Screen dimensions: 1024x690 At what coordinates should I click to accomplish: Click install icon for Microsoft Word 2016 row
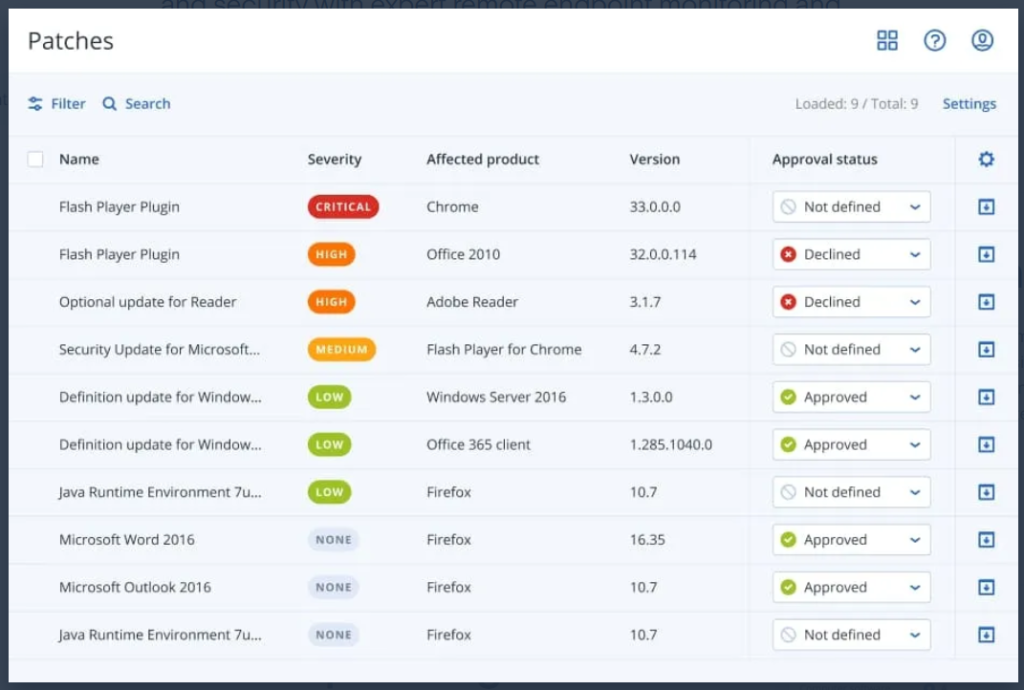click(x=986, y=540)
